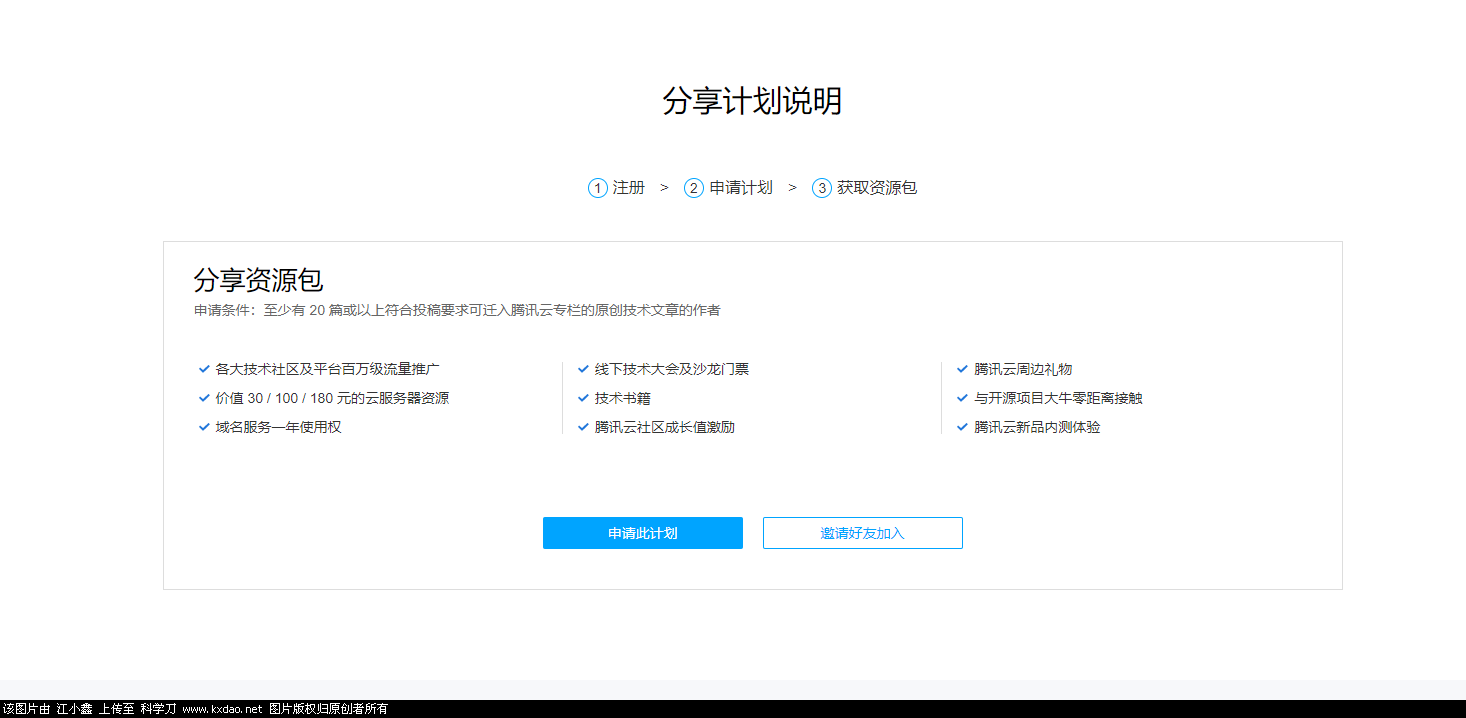The image size is (1466, 718).
Task: Click the text 腾讯云周边礼物
Action: point(1023,369)
